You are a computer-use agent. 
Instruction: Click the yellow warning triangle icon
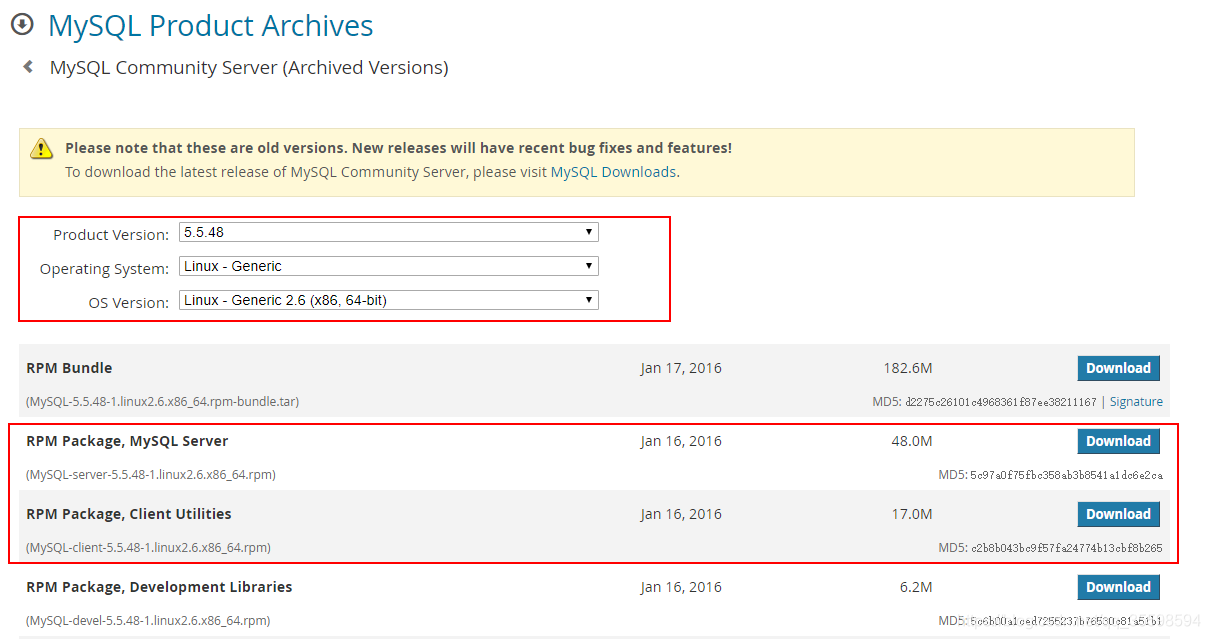(x=41, y=149)
